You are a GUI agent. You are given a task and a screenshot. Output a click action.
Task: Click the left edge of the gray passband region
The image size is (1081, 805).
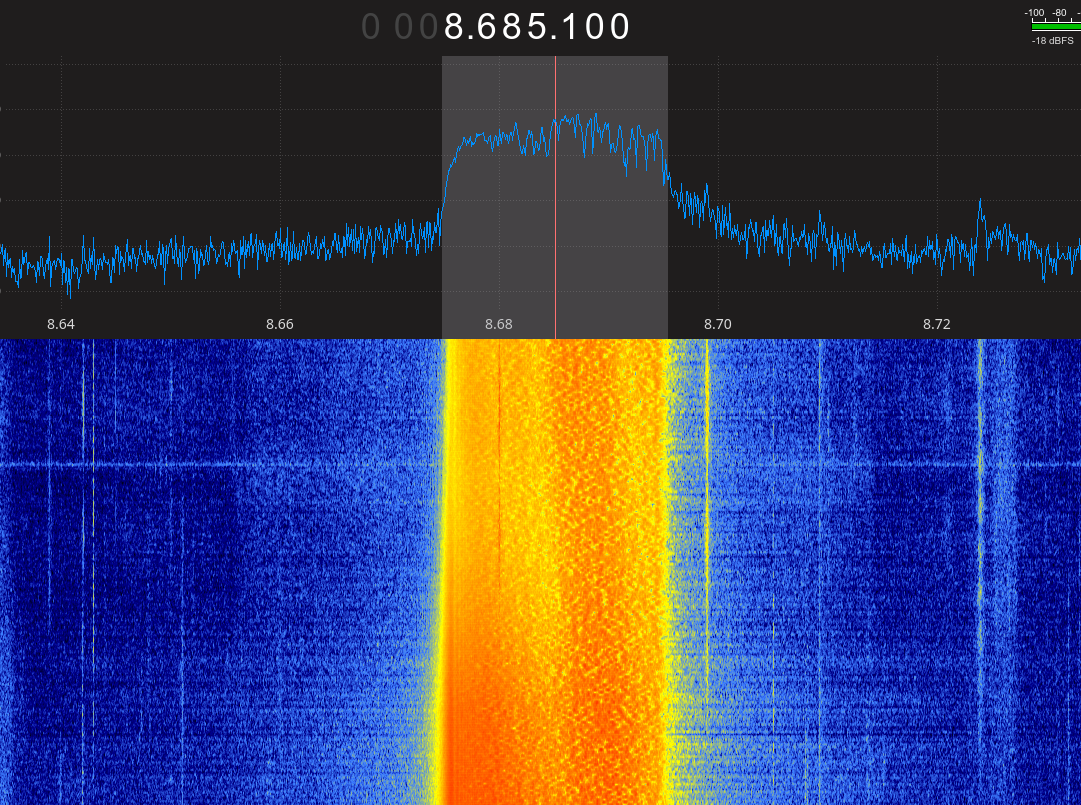[443, 200]
